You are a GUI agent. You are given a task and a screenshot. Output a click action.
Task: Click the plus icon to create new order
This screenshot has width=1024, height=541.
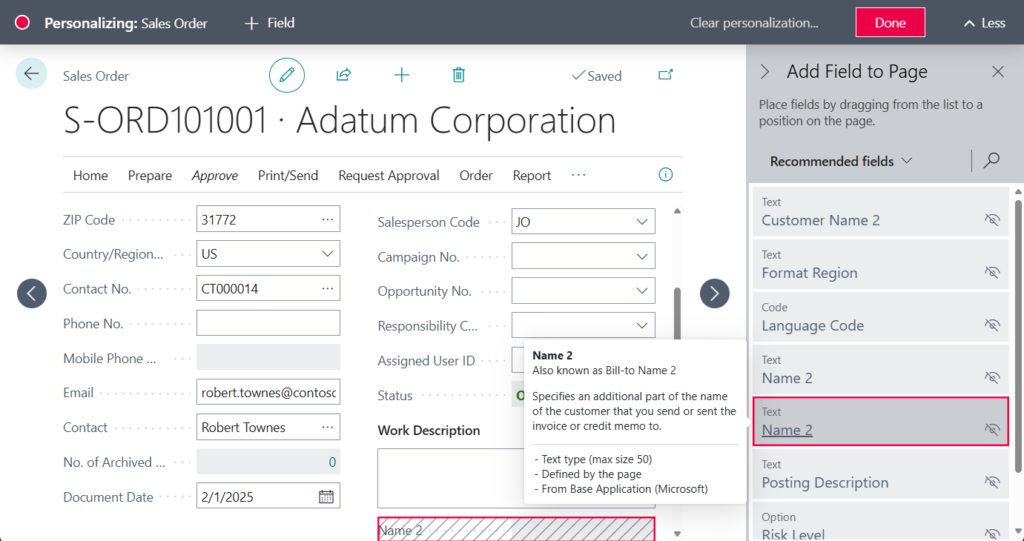401,75
